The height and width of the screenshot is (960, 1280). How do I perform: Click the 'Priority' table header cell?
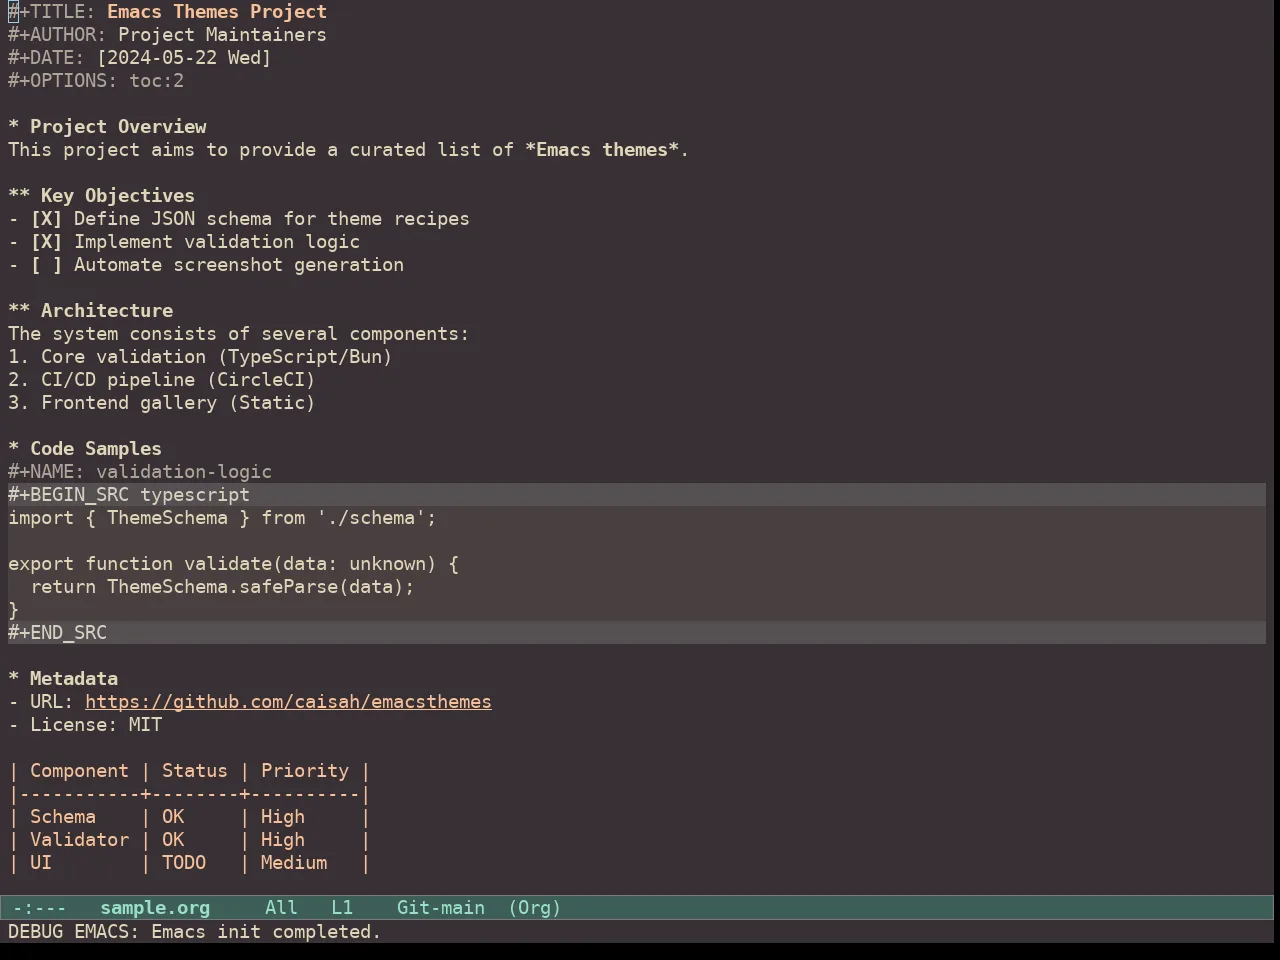(x=305, y=771)
